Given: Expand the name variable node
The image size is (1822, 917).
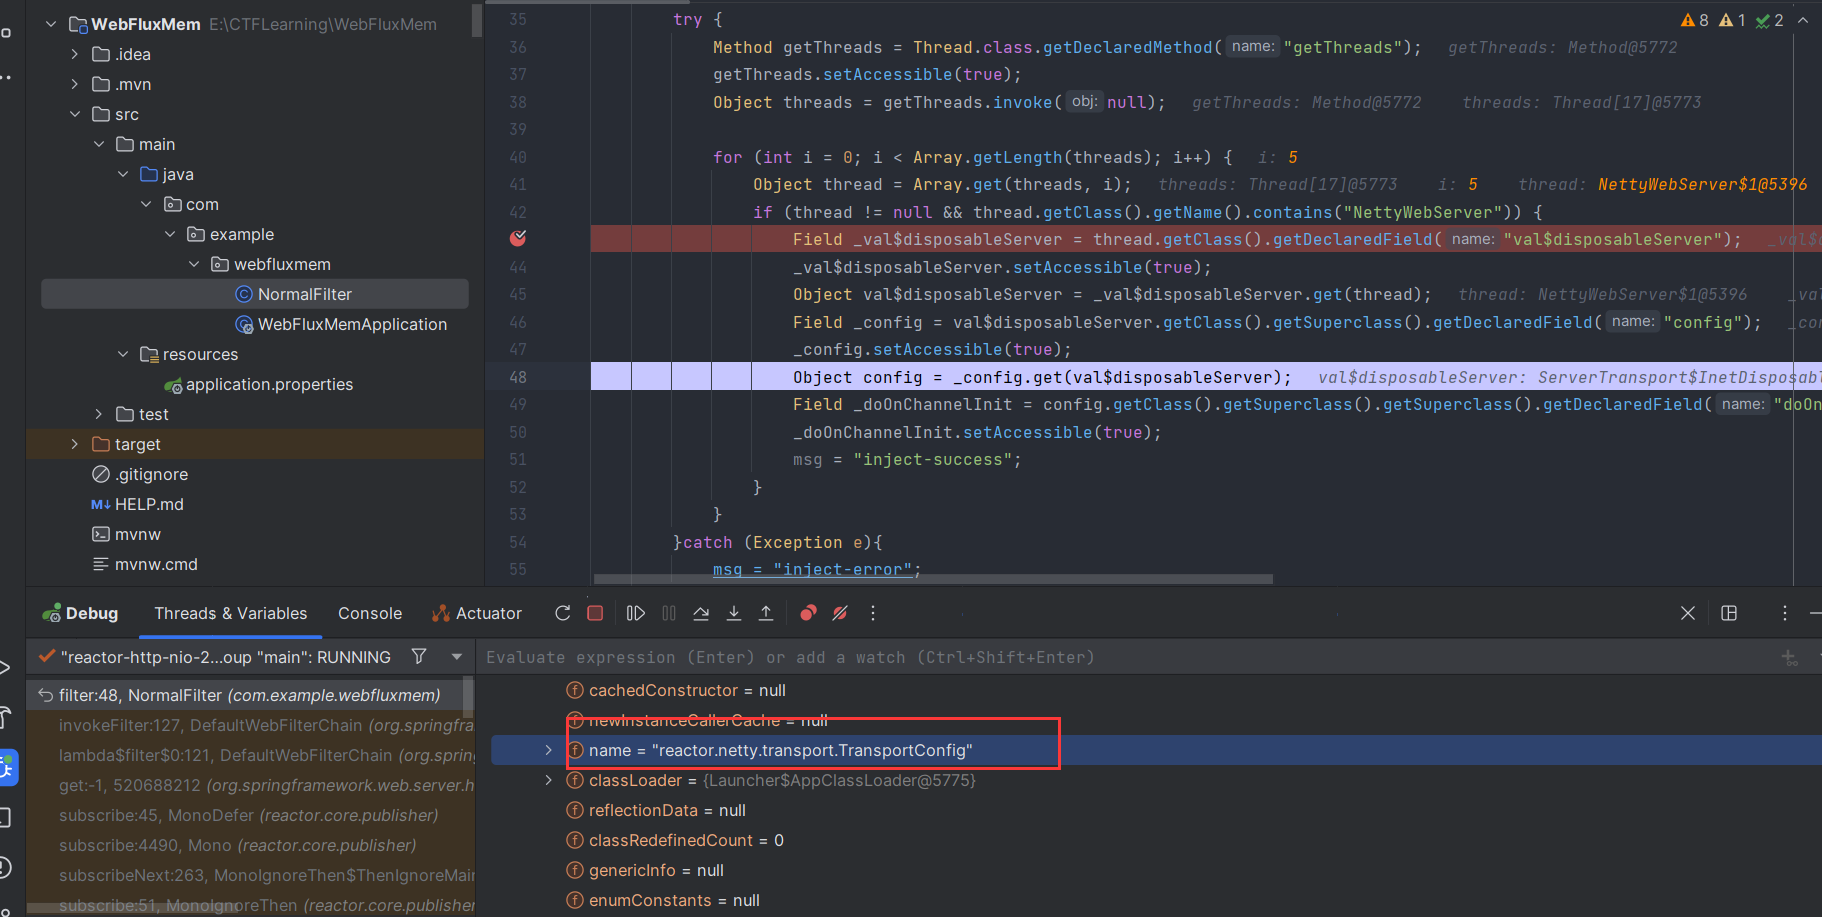Looking at the screenshot, I should (548, 750).
